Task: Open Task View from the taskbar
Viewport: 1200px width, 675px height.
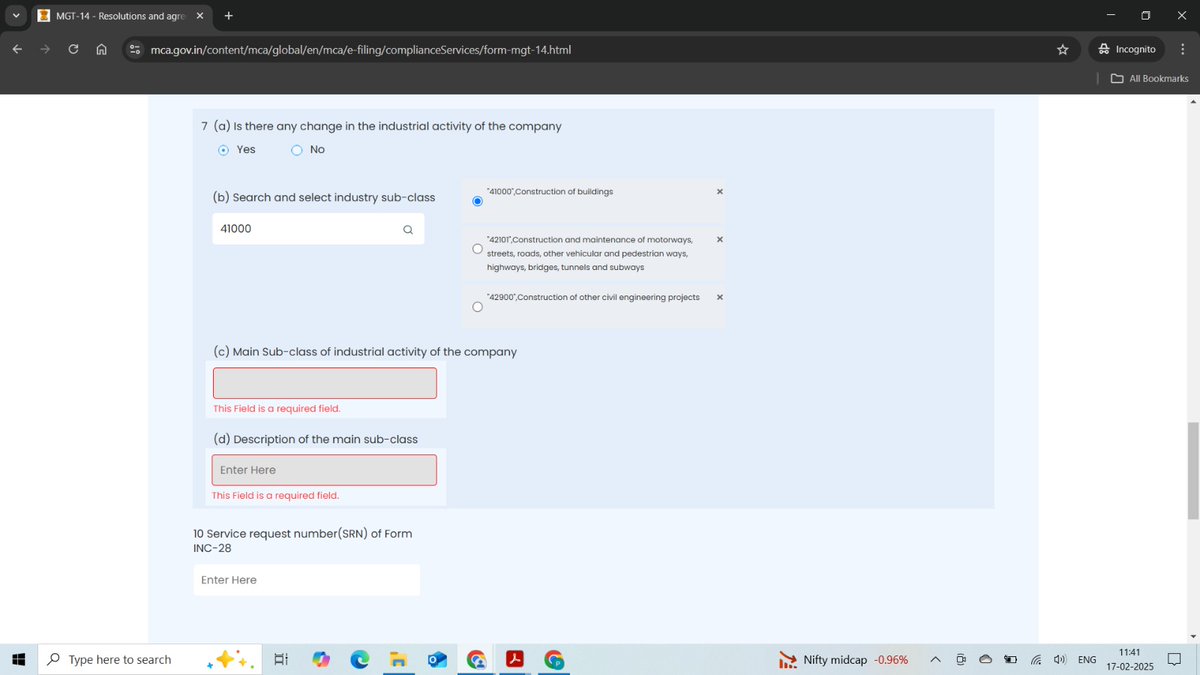Action: [281, 660]
